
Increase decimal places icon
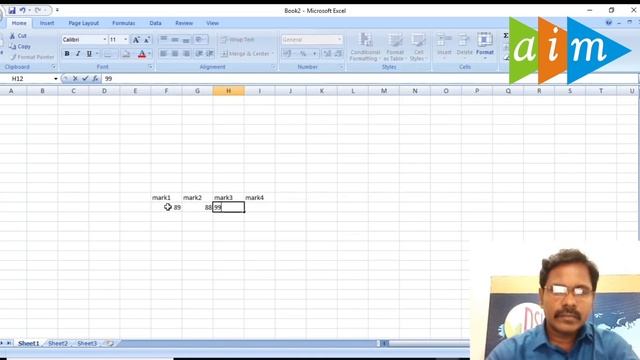[327, 54]
